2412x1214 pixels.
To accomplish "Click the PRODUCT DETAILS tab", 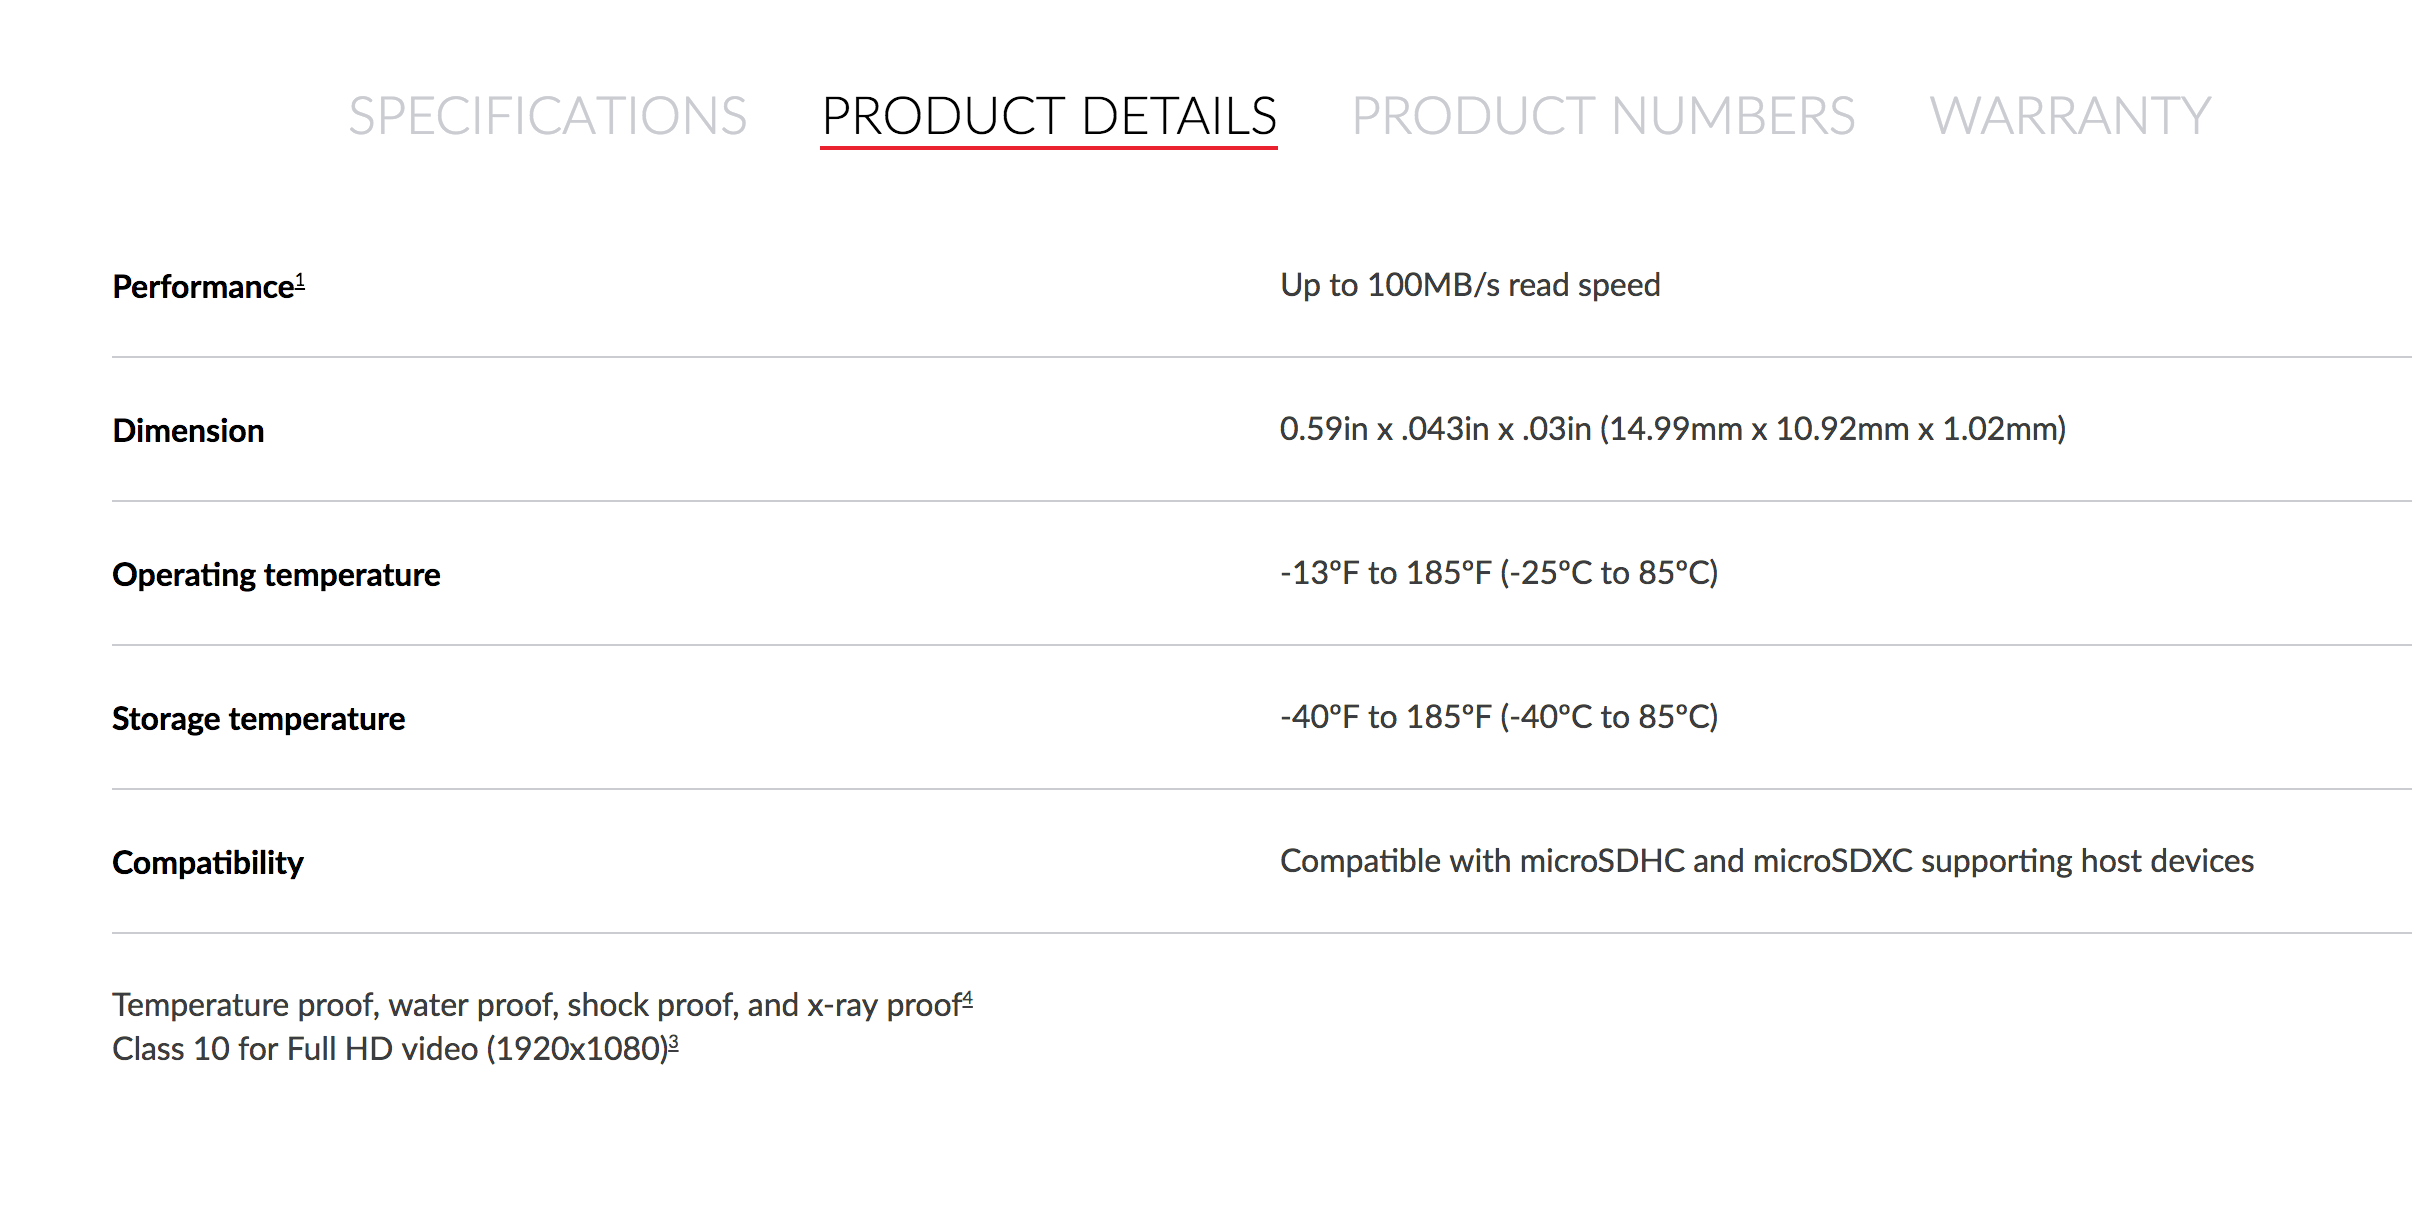I will pyautogui.click(x=1048, y=114).
